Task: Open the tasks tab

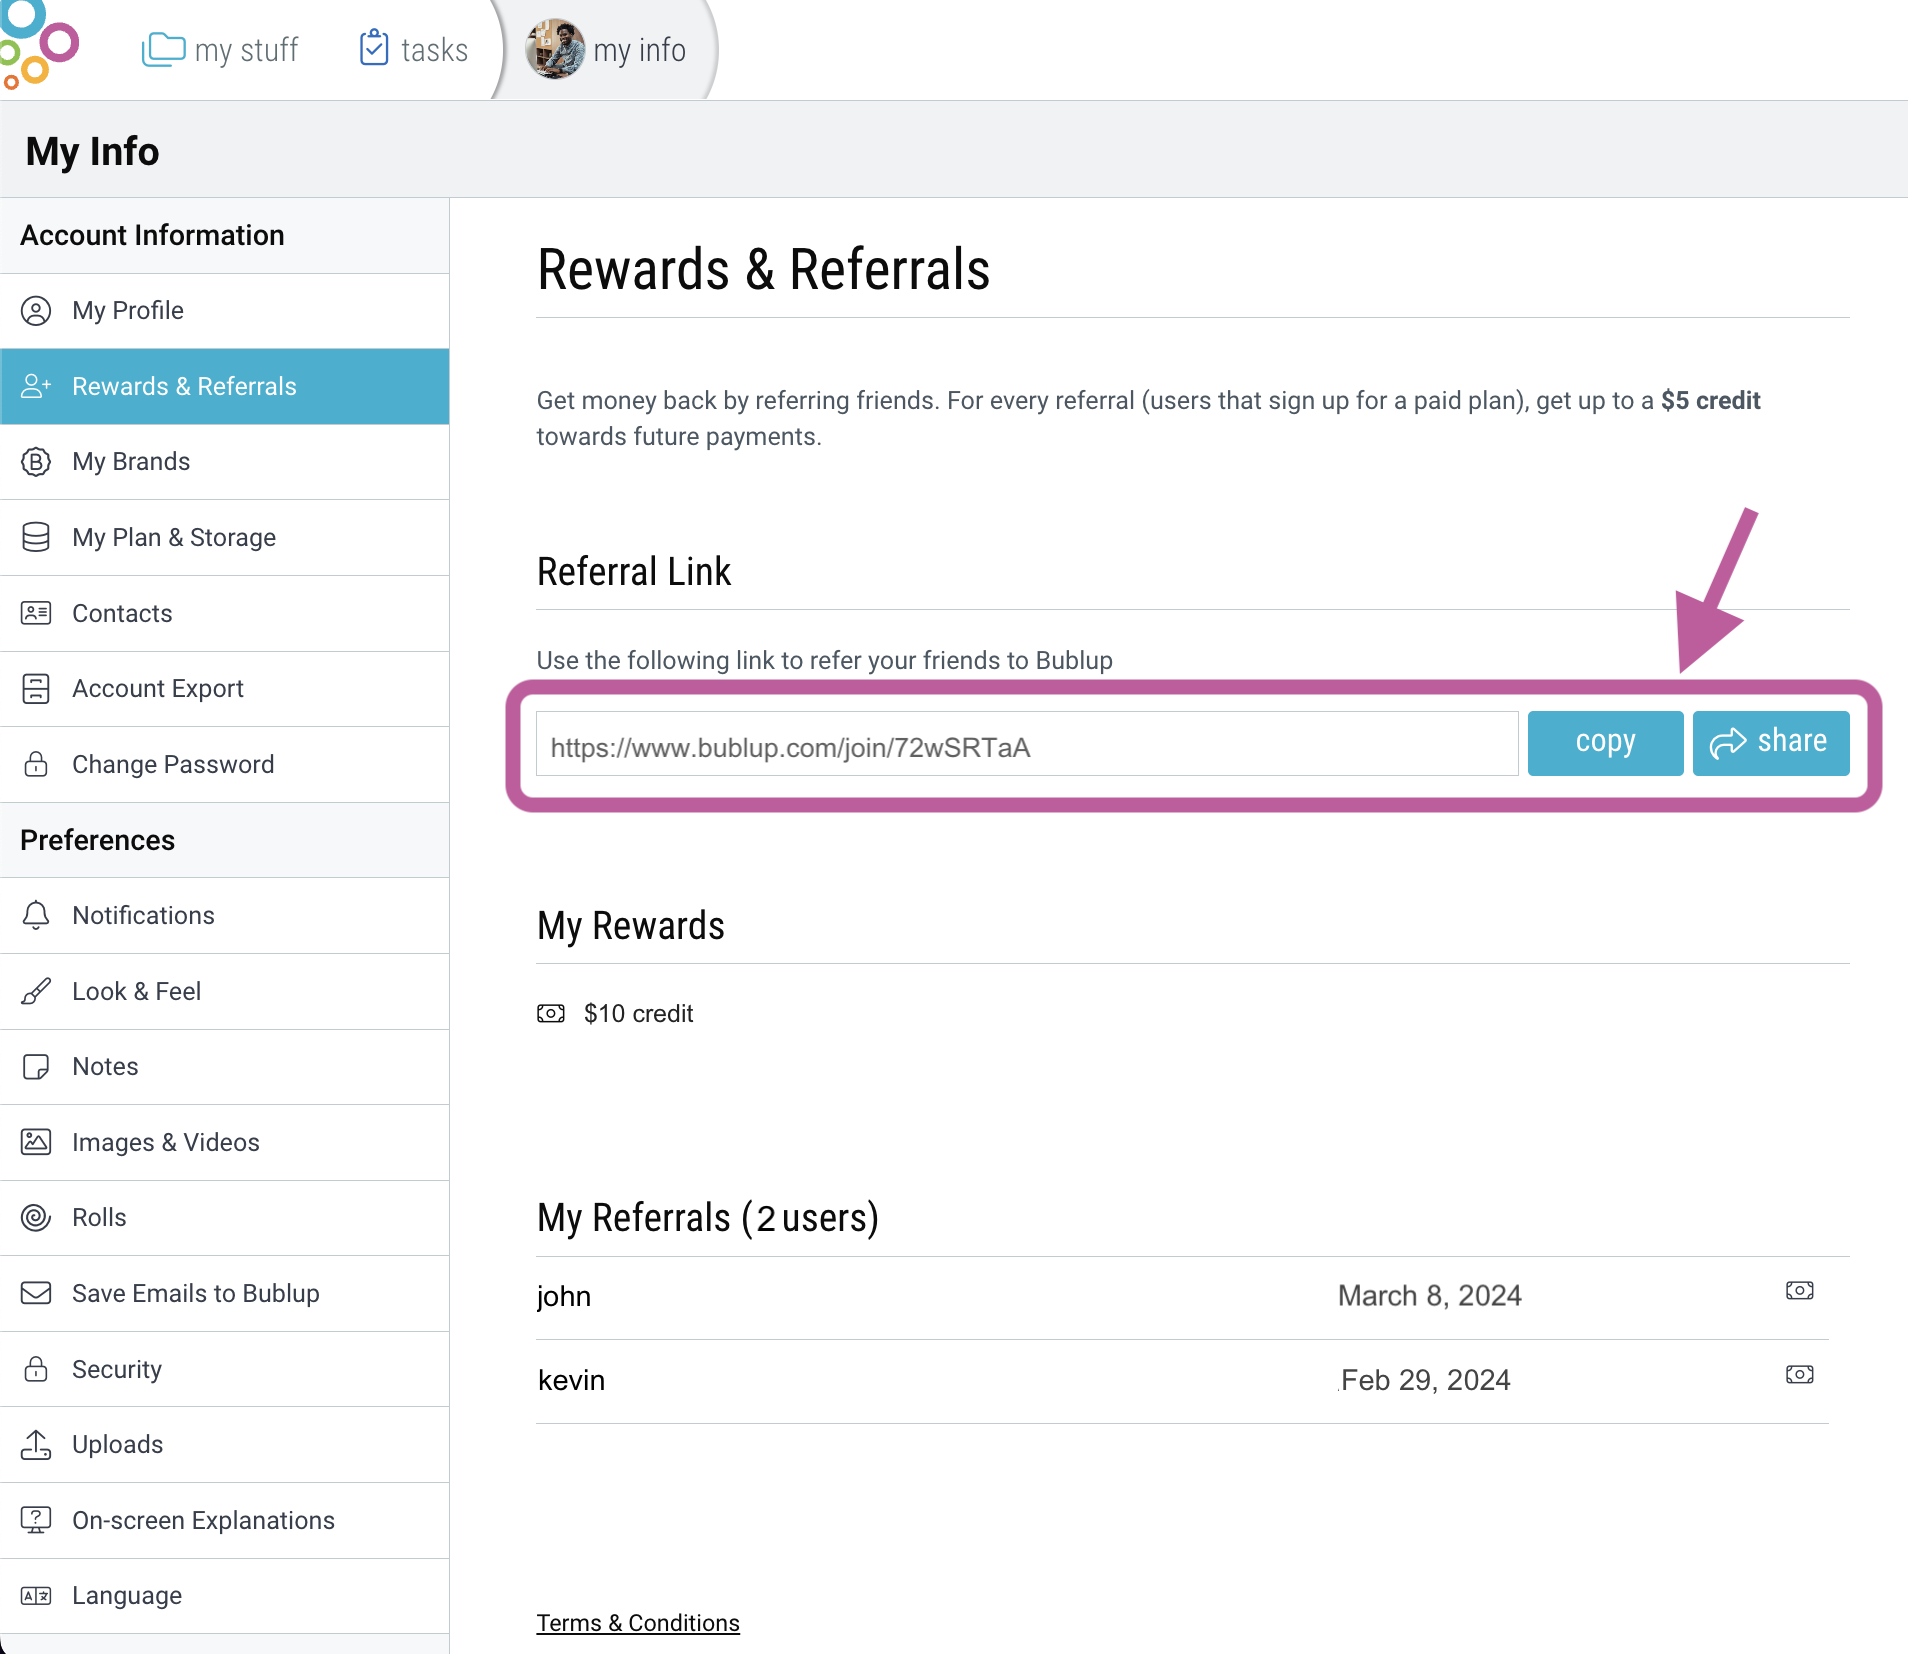Action: click(x=413, y=49)
